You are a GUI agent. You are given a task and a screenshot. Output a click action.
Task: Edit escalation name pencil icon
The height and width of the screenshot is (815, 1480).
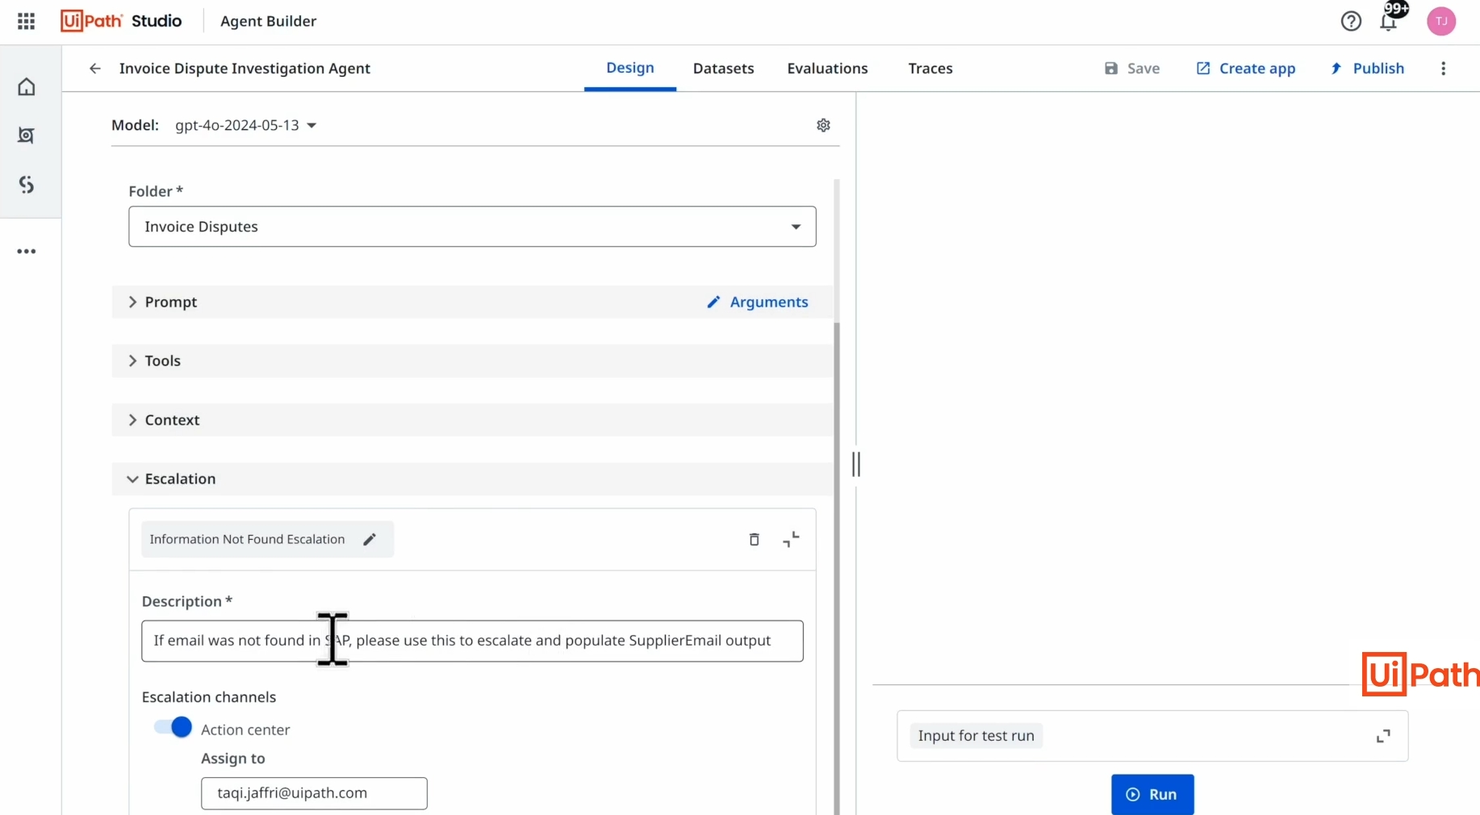(370, 539)
